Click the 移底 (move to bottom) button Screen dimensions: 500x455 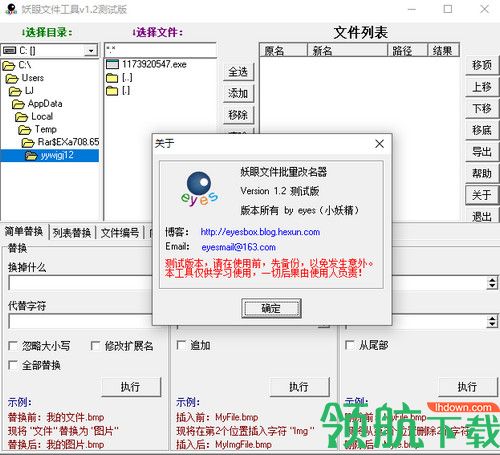tap(482, 130)
